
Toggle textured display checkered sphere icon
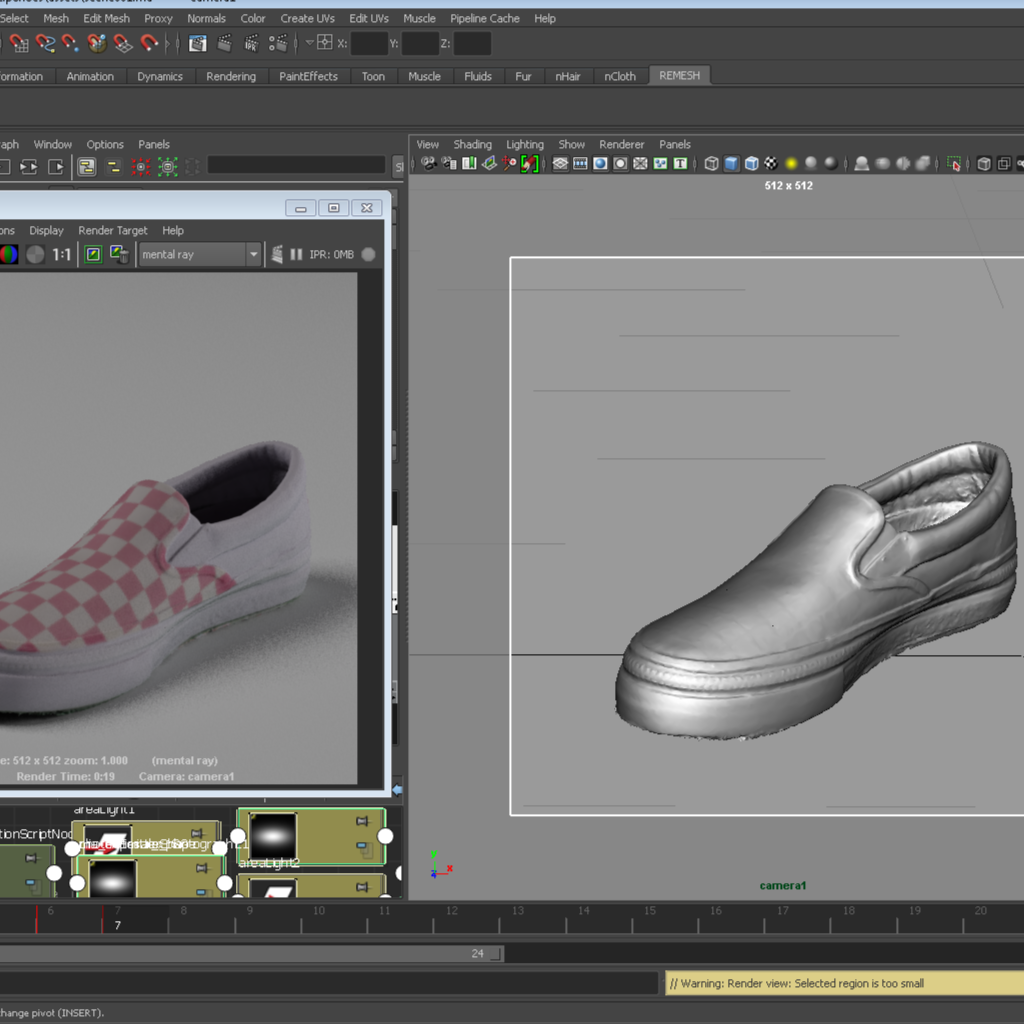coord(771,163)
